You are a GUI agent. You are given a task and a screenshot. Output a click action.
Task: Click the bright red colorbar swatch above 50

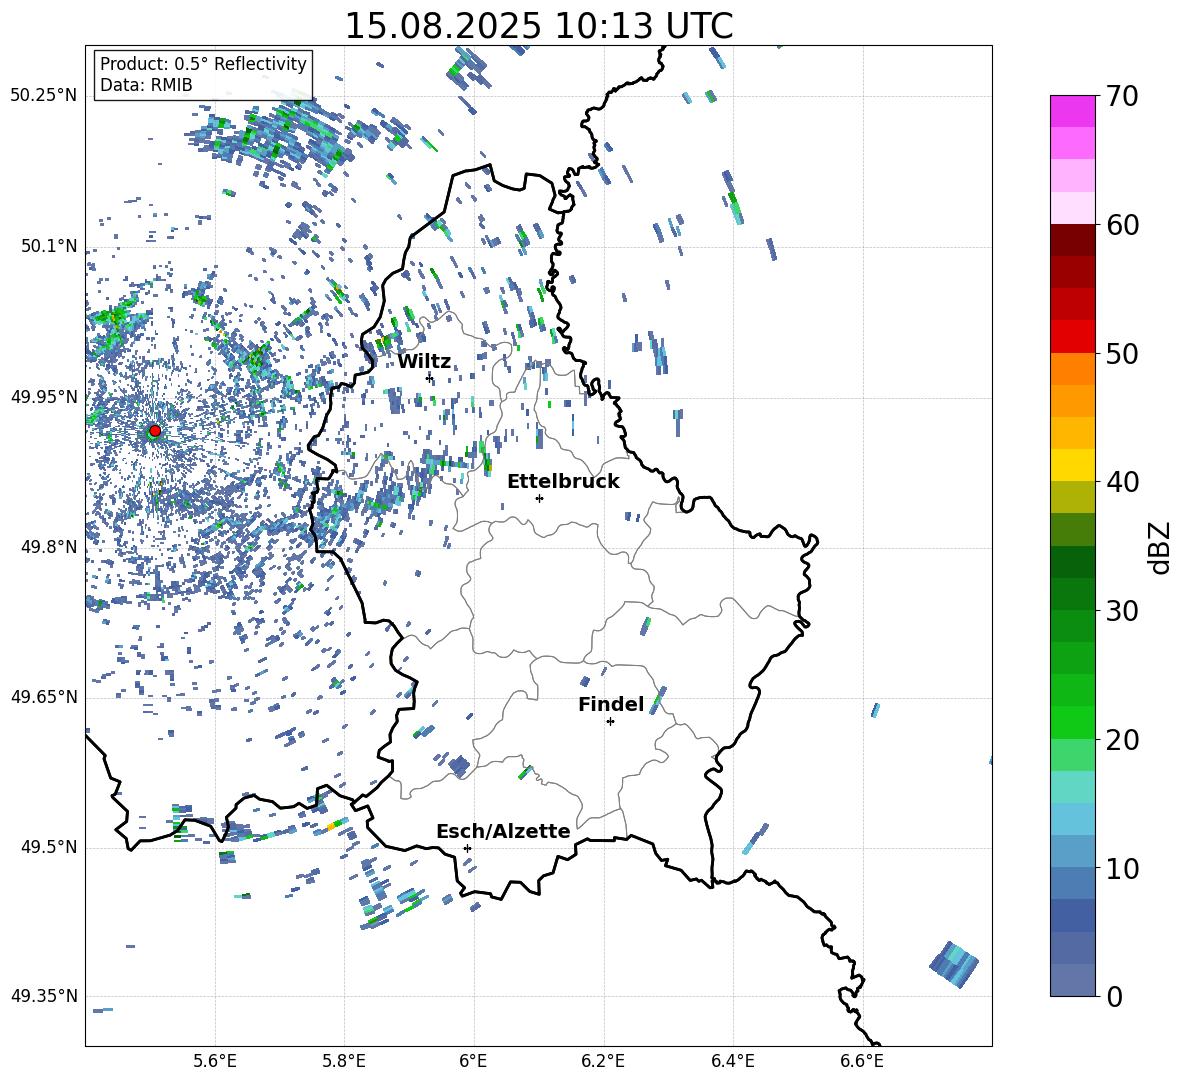[1072, 337]
